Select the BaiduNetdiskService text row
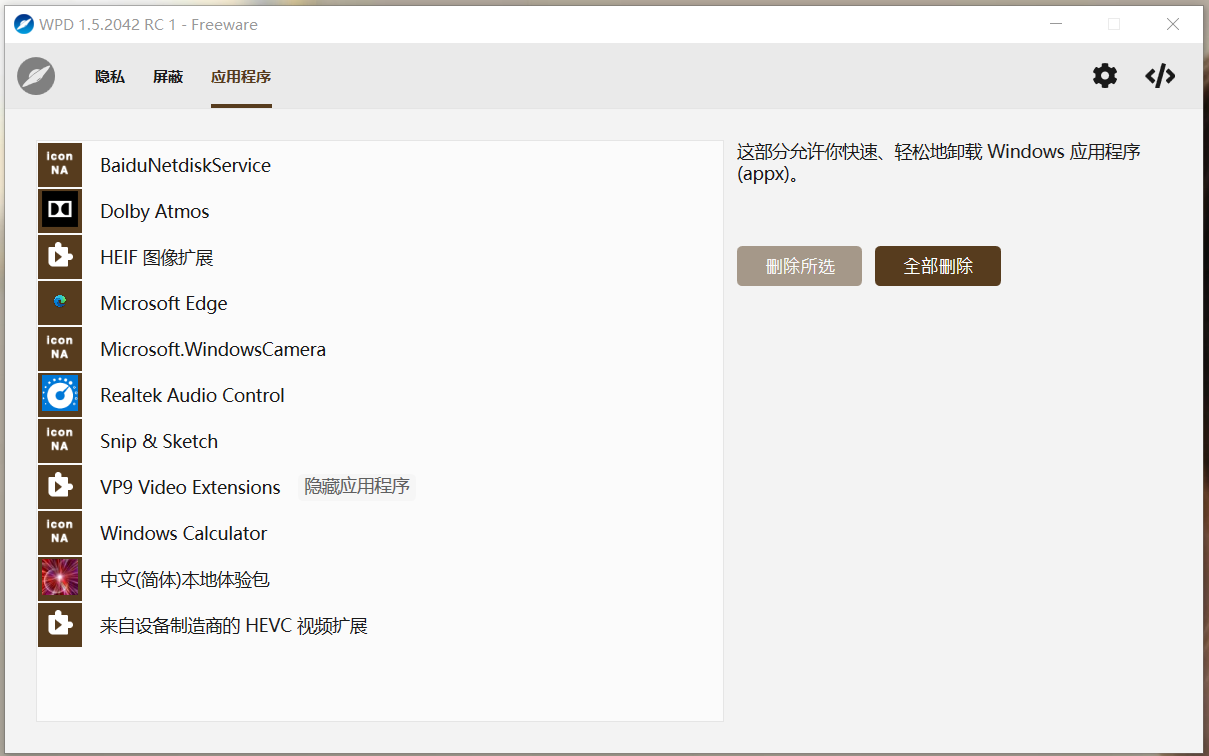The width and height of the screenshot is (1209, 756). point(186,166)
